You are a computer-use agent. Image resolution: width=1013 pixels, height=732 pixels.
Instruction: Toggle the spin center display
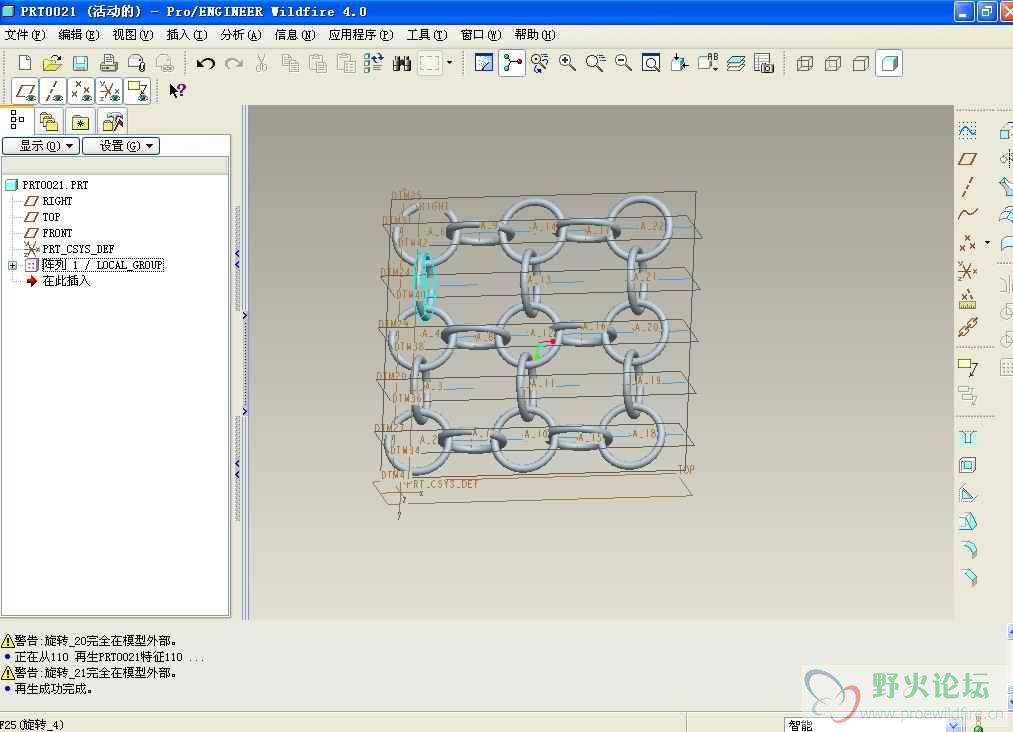[512, 63]
